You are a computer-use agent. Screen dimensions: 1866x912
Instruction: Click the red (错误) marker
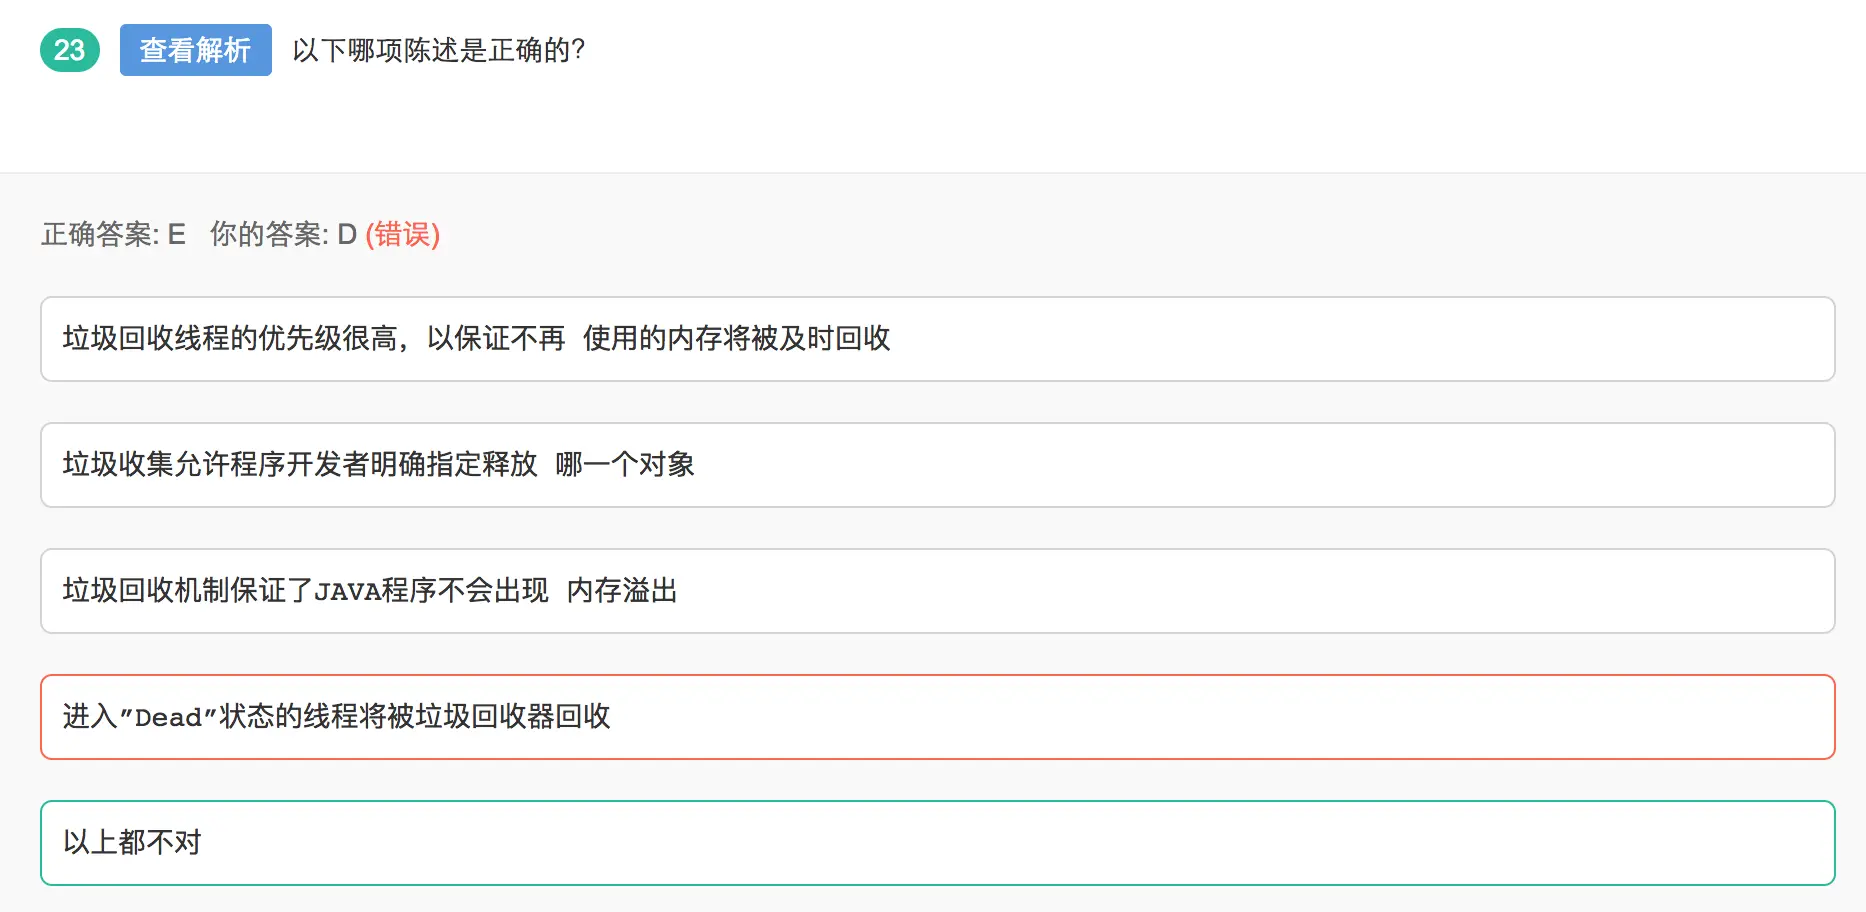[403, 234]
